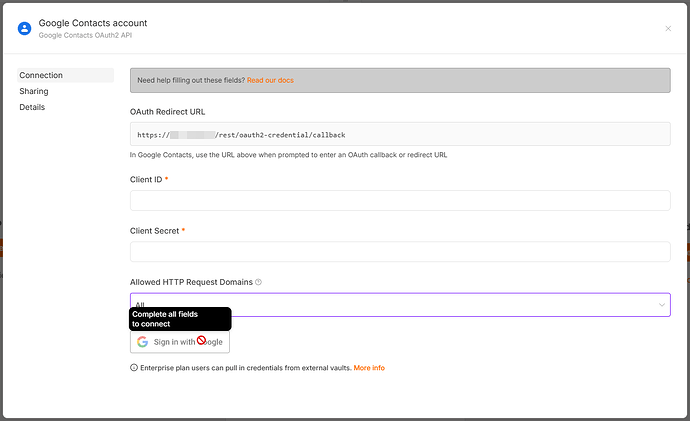Click the Google Contacts account avatar icon
The width and height of the screenshot is (690, 421).
pyautogui.click(x=24, y=29)
